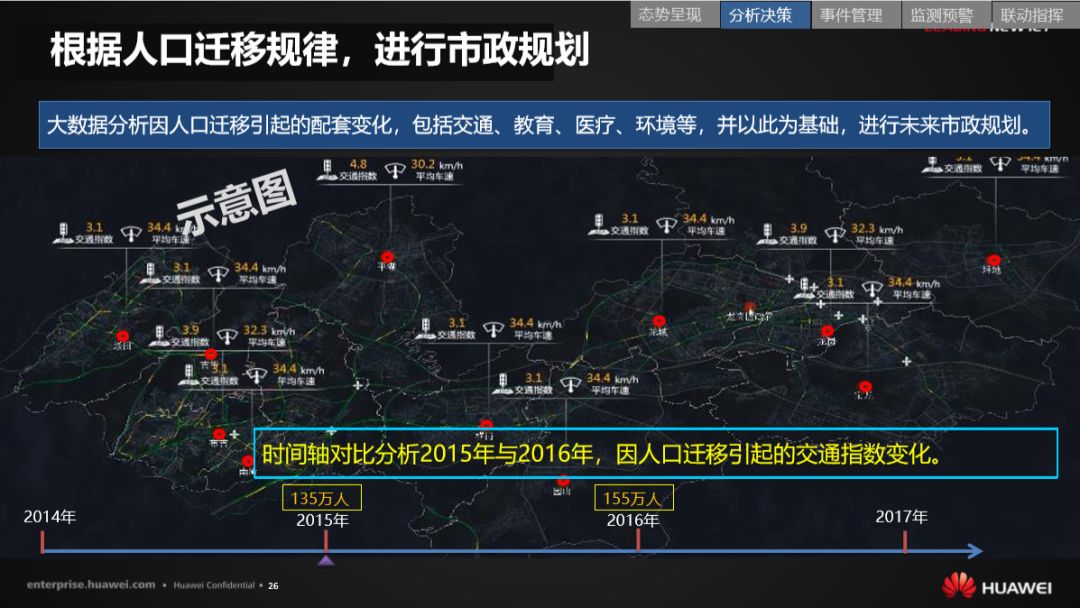Go to the 监测预警 tab

tap(946, 14)
